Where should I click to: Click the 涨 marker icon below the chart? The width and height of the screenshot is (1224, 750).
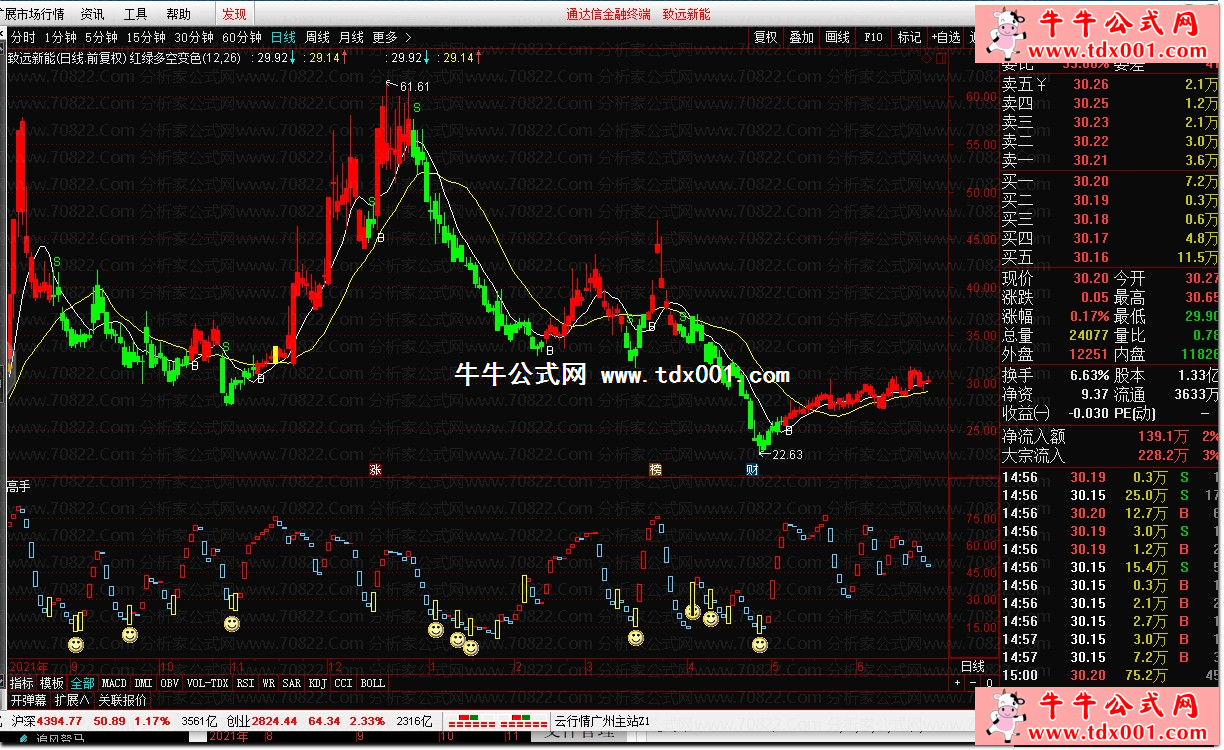(x=376, y=469)
